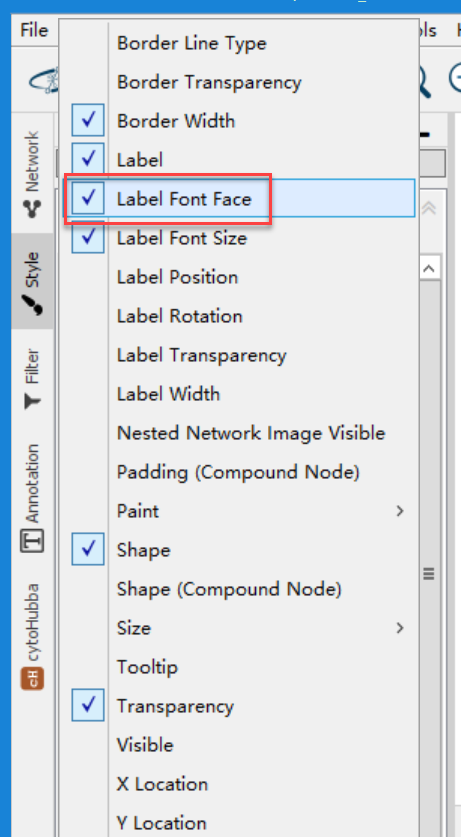
Task: Expand the Paint submenu arrow
Action: pyautogui.click(x=400, y=511)
